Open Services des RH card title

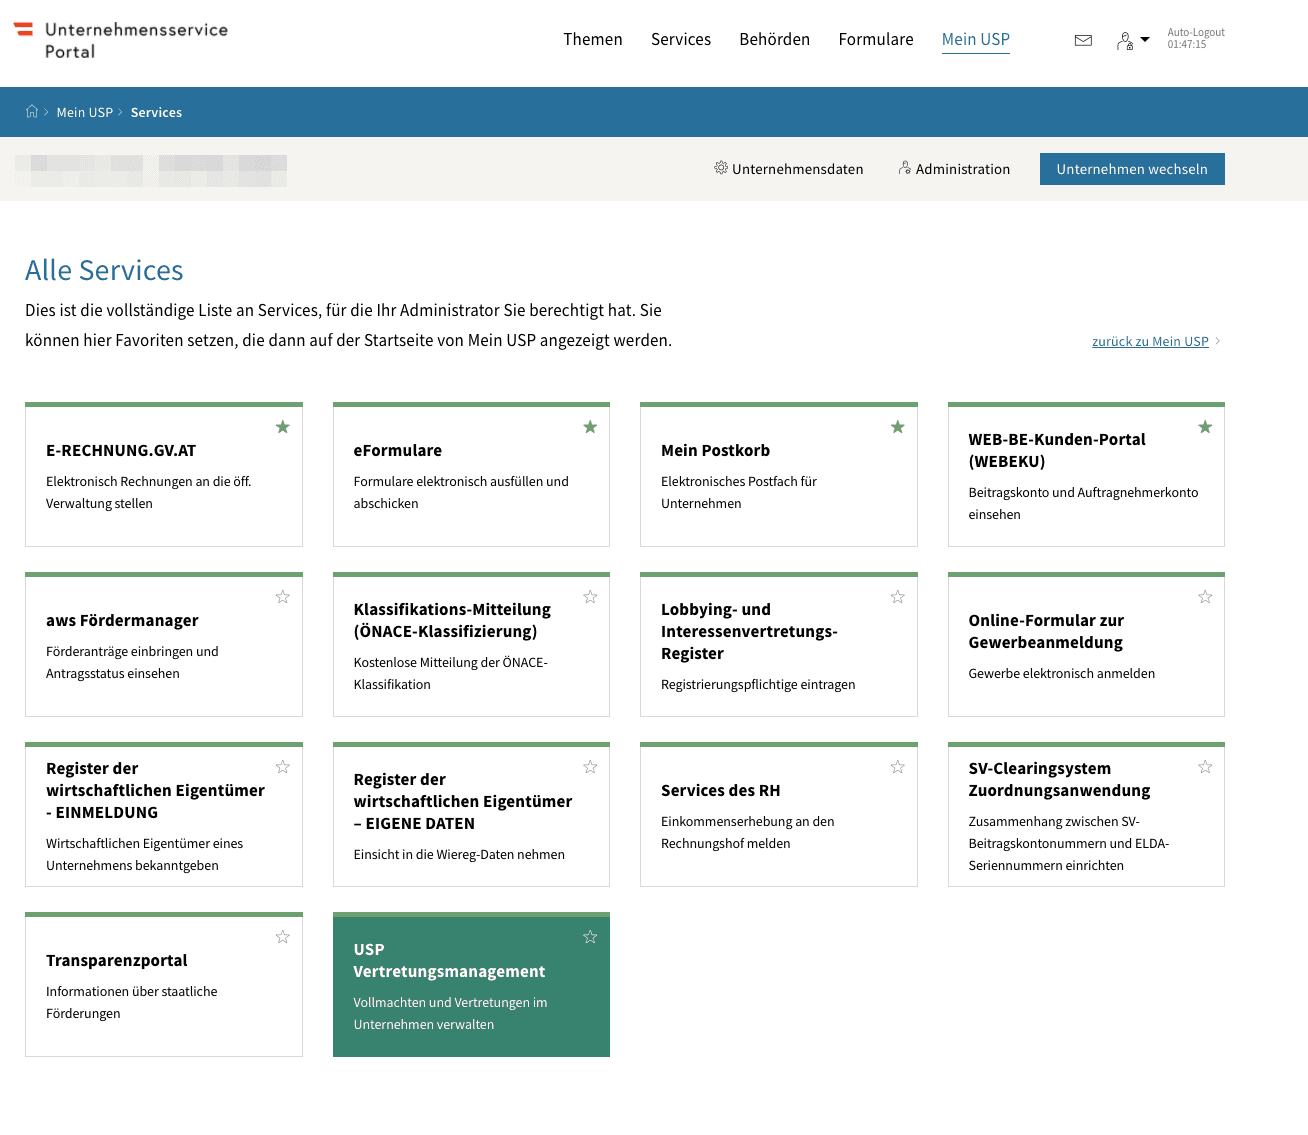[721, 790]
